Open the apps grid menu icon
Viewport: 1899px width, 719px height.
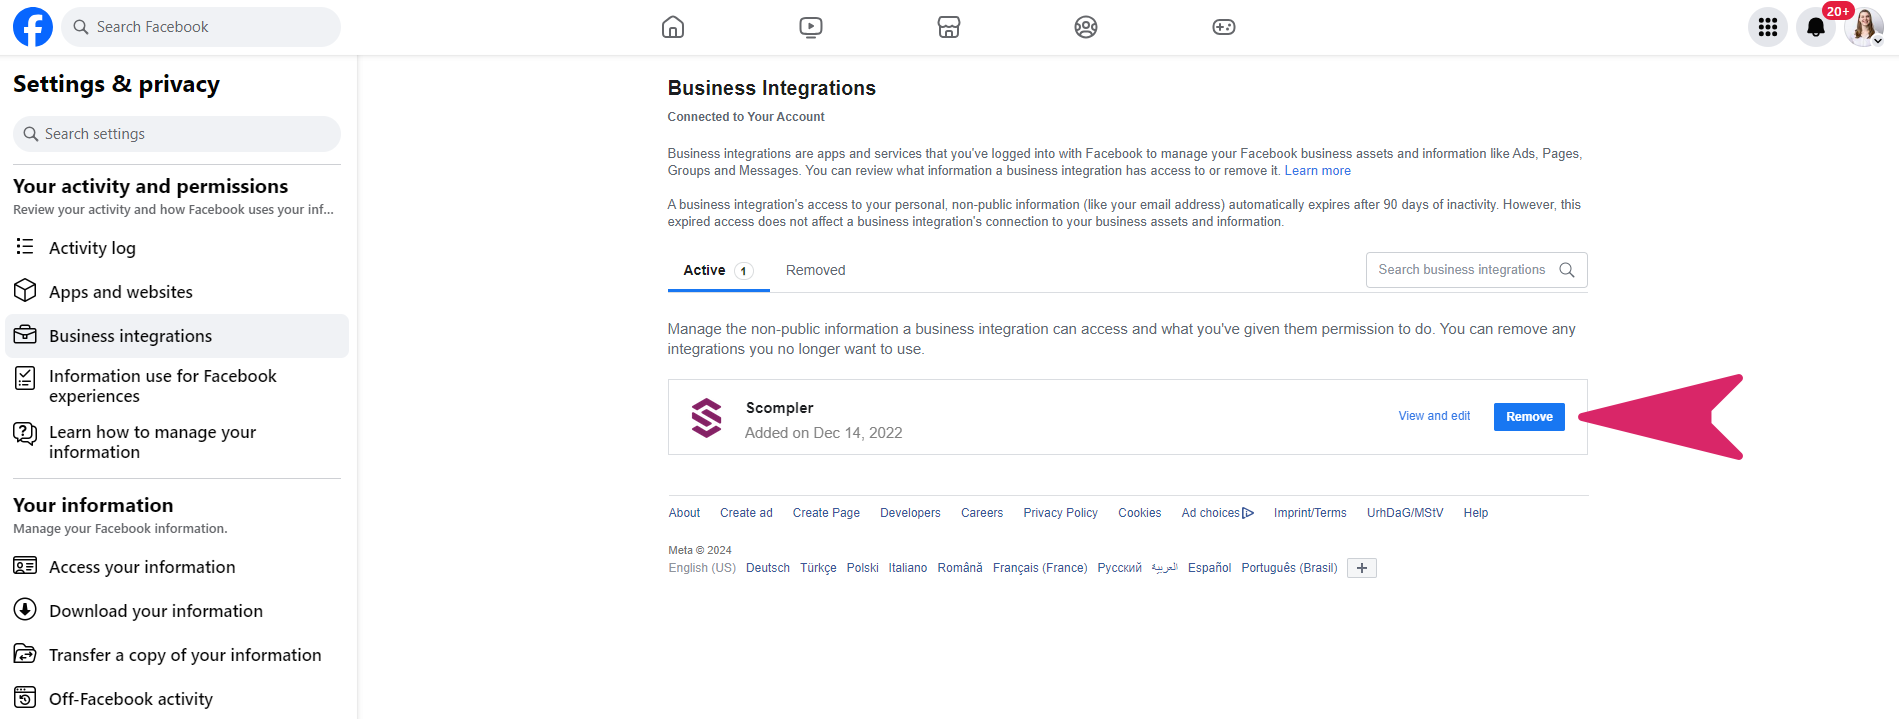[1767, 27]
